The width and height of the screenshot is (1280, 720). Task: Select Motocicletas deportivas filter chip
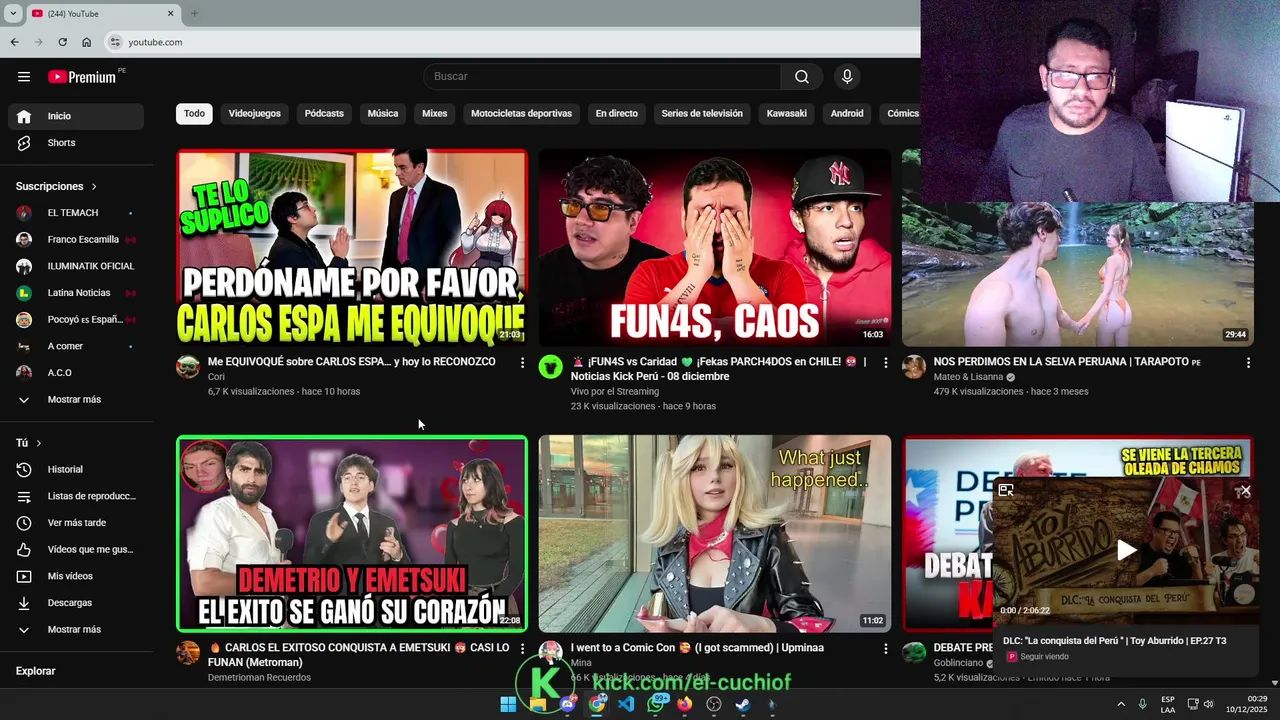(x=521, y=113)
